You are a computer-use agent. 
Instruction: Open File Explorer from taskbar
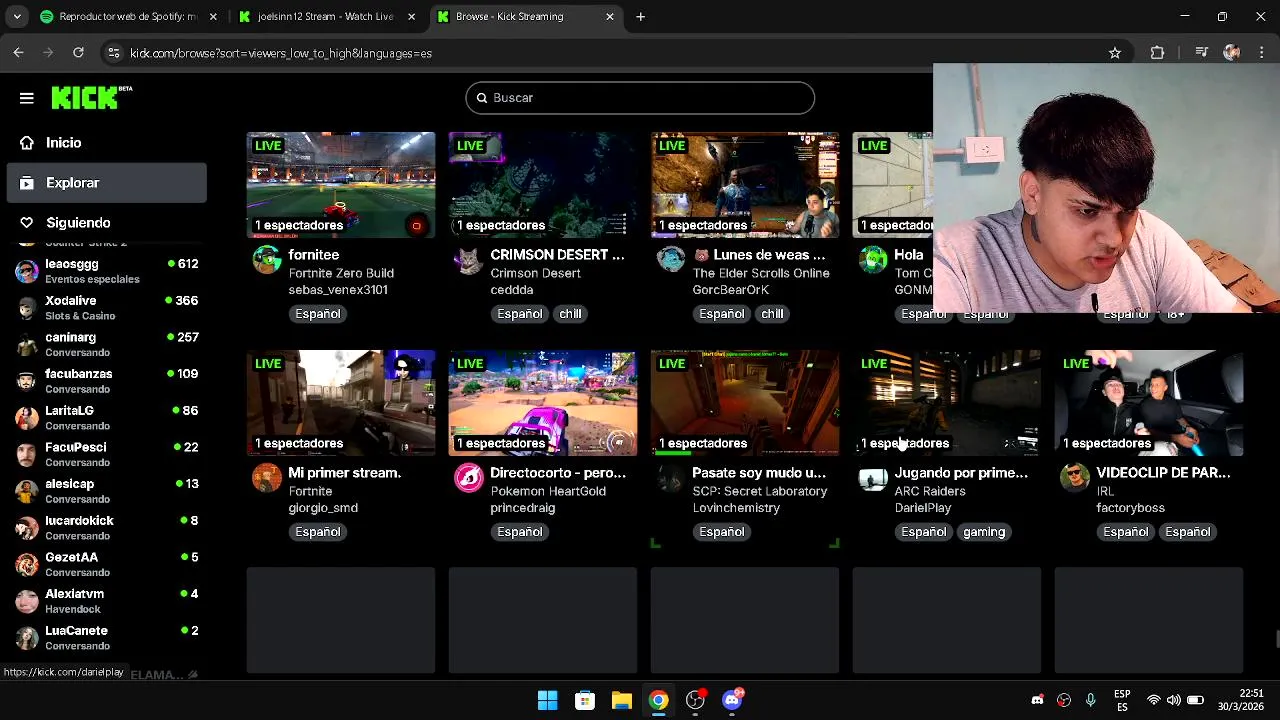(x=622, y=700)
